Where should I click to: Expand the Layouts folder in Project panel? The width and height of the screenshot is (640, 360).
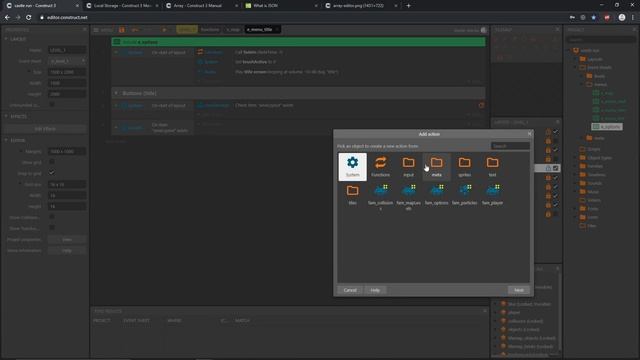pos(576,59)
